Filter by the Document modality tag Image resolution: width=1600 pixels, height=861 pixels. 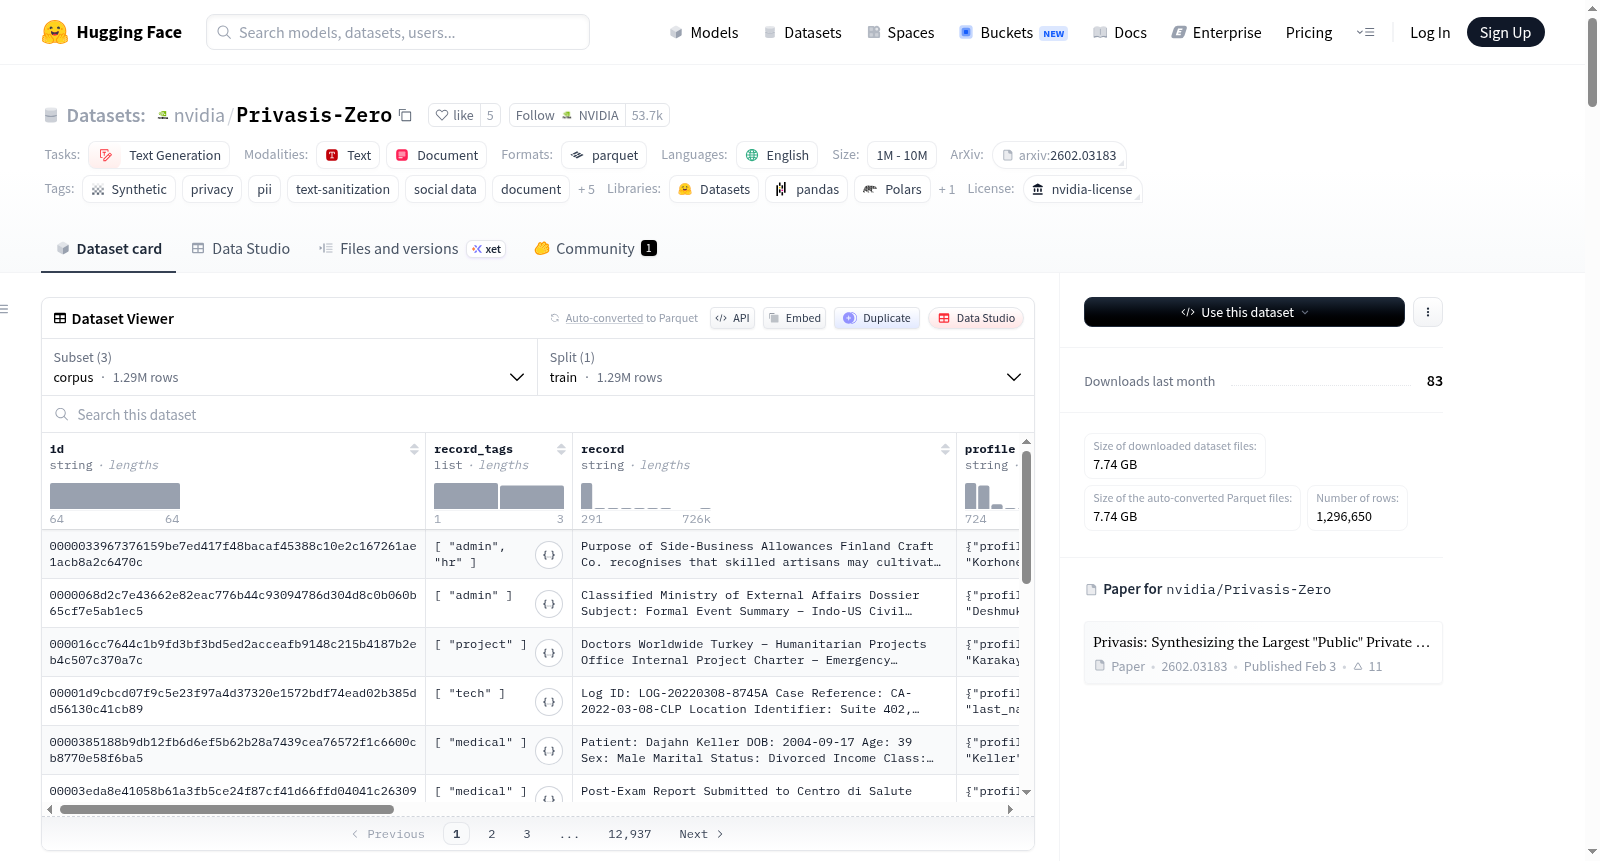click(437, 155)
